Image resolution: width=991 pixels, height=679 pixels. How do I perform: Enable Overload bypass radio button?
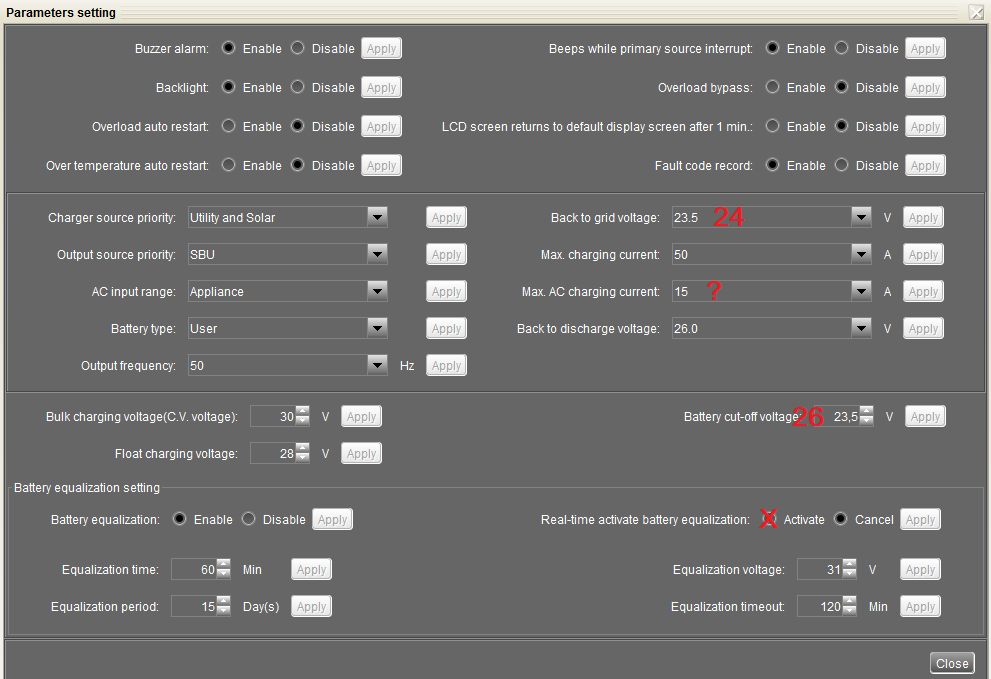pos(772,87)
